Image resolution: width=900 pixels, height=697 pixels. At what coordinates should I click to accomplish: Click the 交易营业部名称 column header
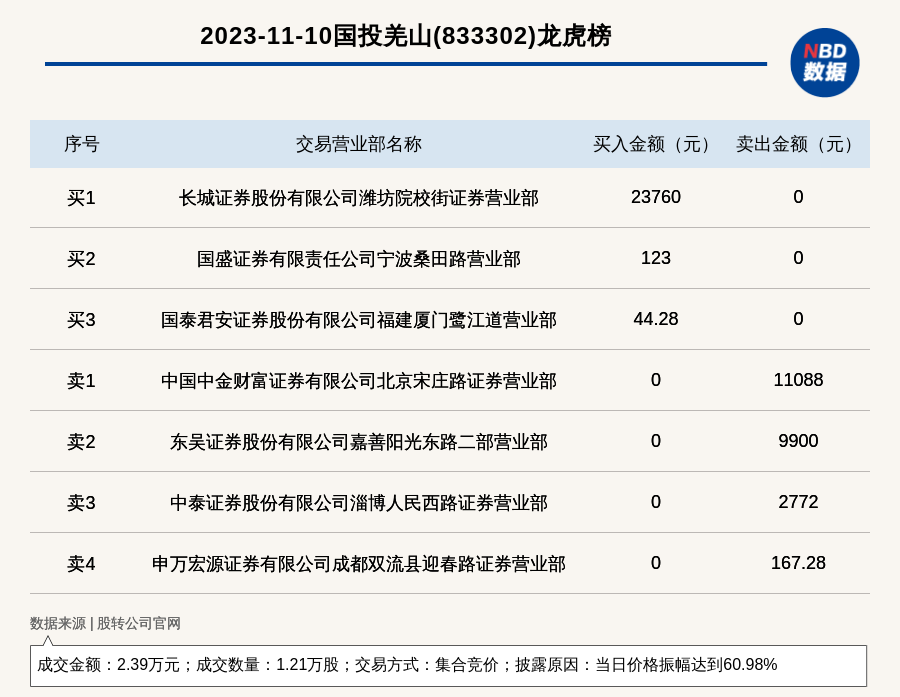click(x=359, y=144)
